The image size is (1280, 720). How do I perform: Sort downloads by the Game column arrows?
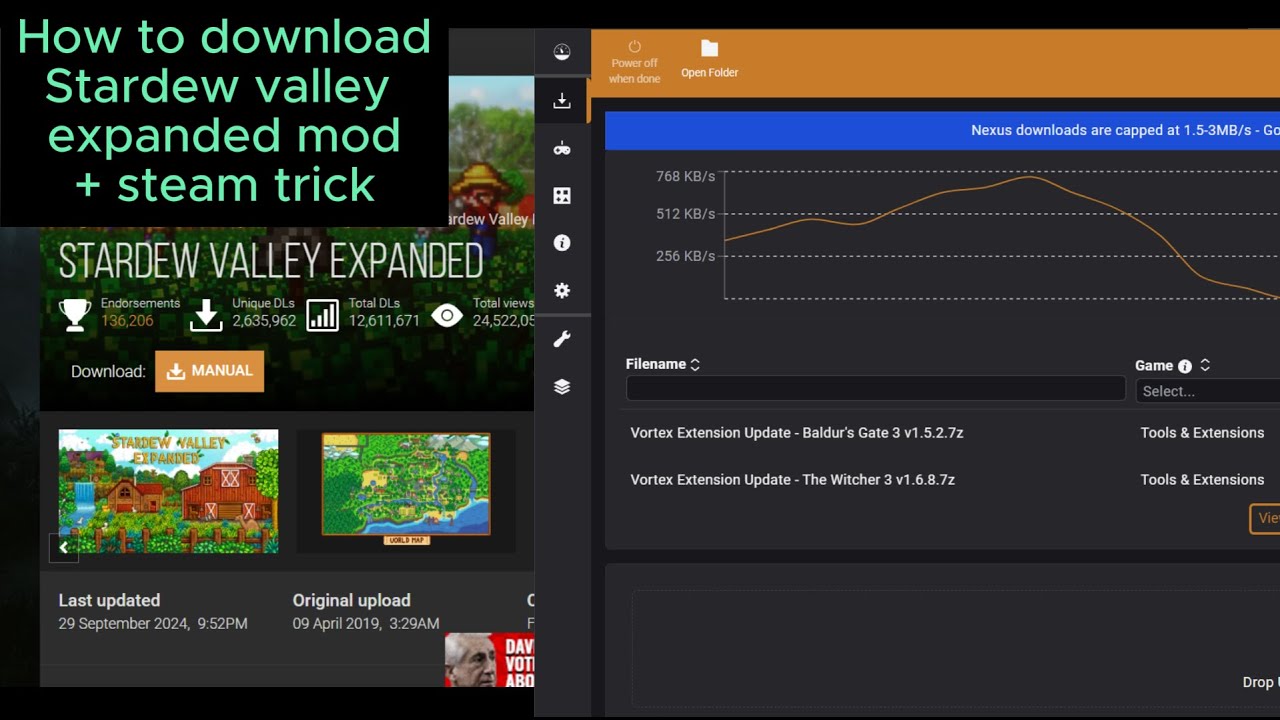(x=1205, y=365)
